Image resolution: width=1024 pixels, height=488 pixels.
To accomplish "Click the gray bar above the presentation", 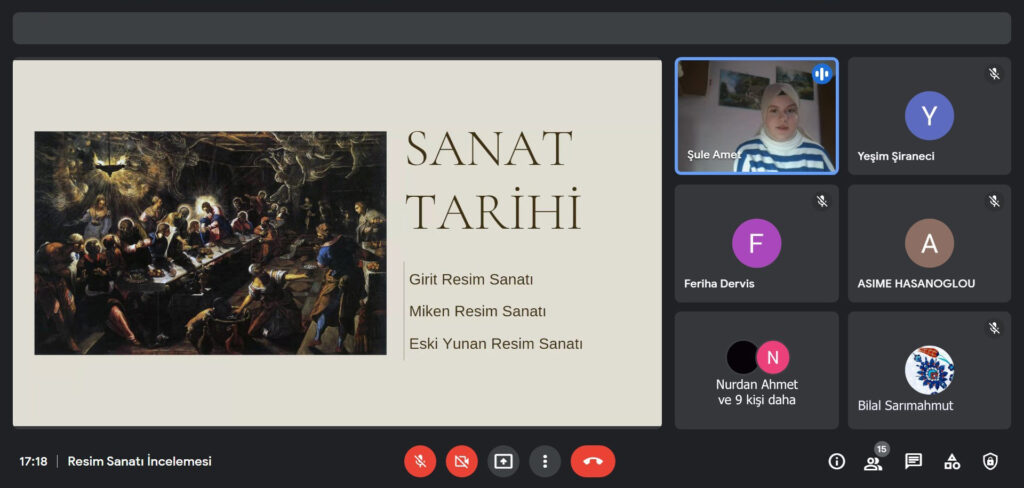I will tap(512, 28).
